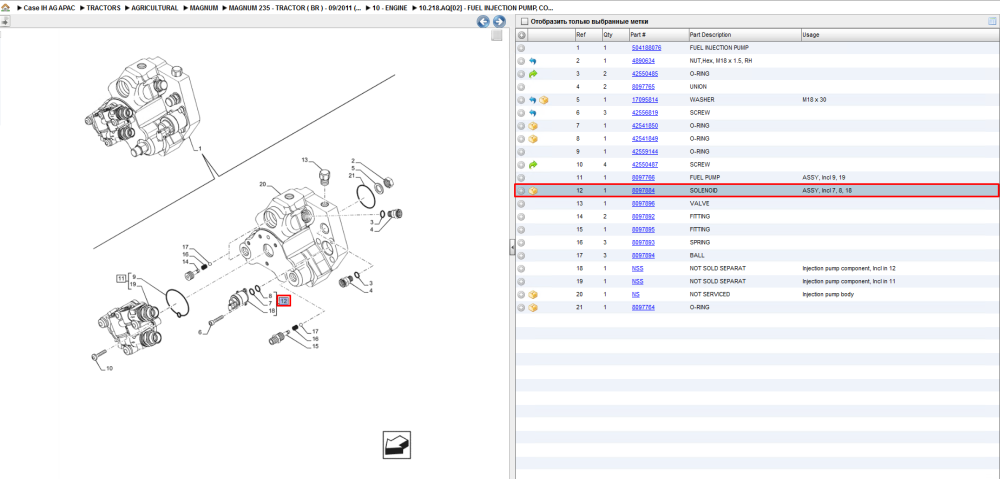The height and width of the screenshot is (479, 1000).
Task: Open part number link 8097765
Action: click(x=643, y=87)
